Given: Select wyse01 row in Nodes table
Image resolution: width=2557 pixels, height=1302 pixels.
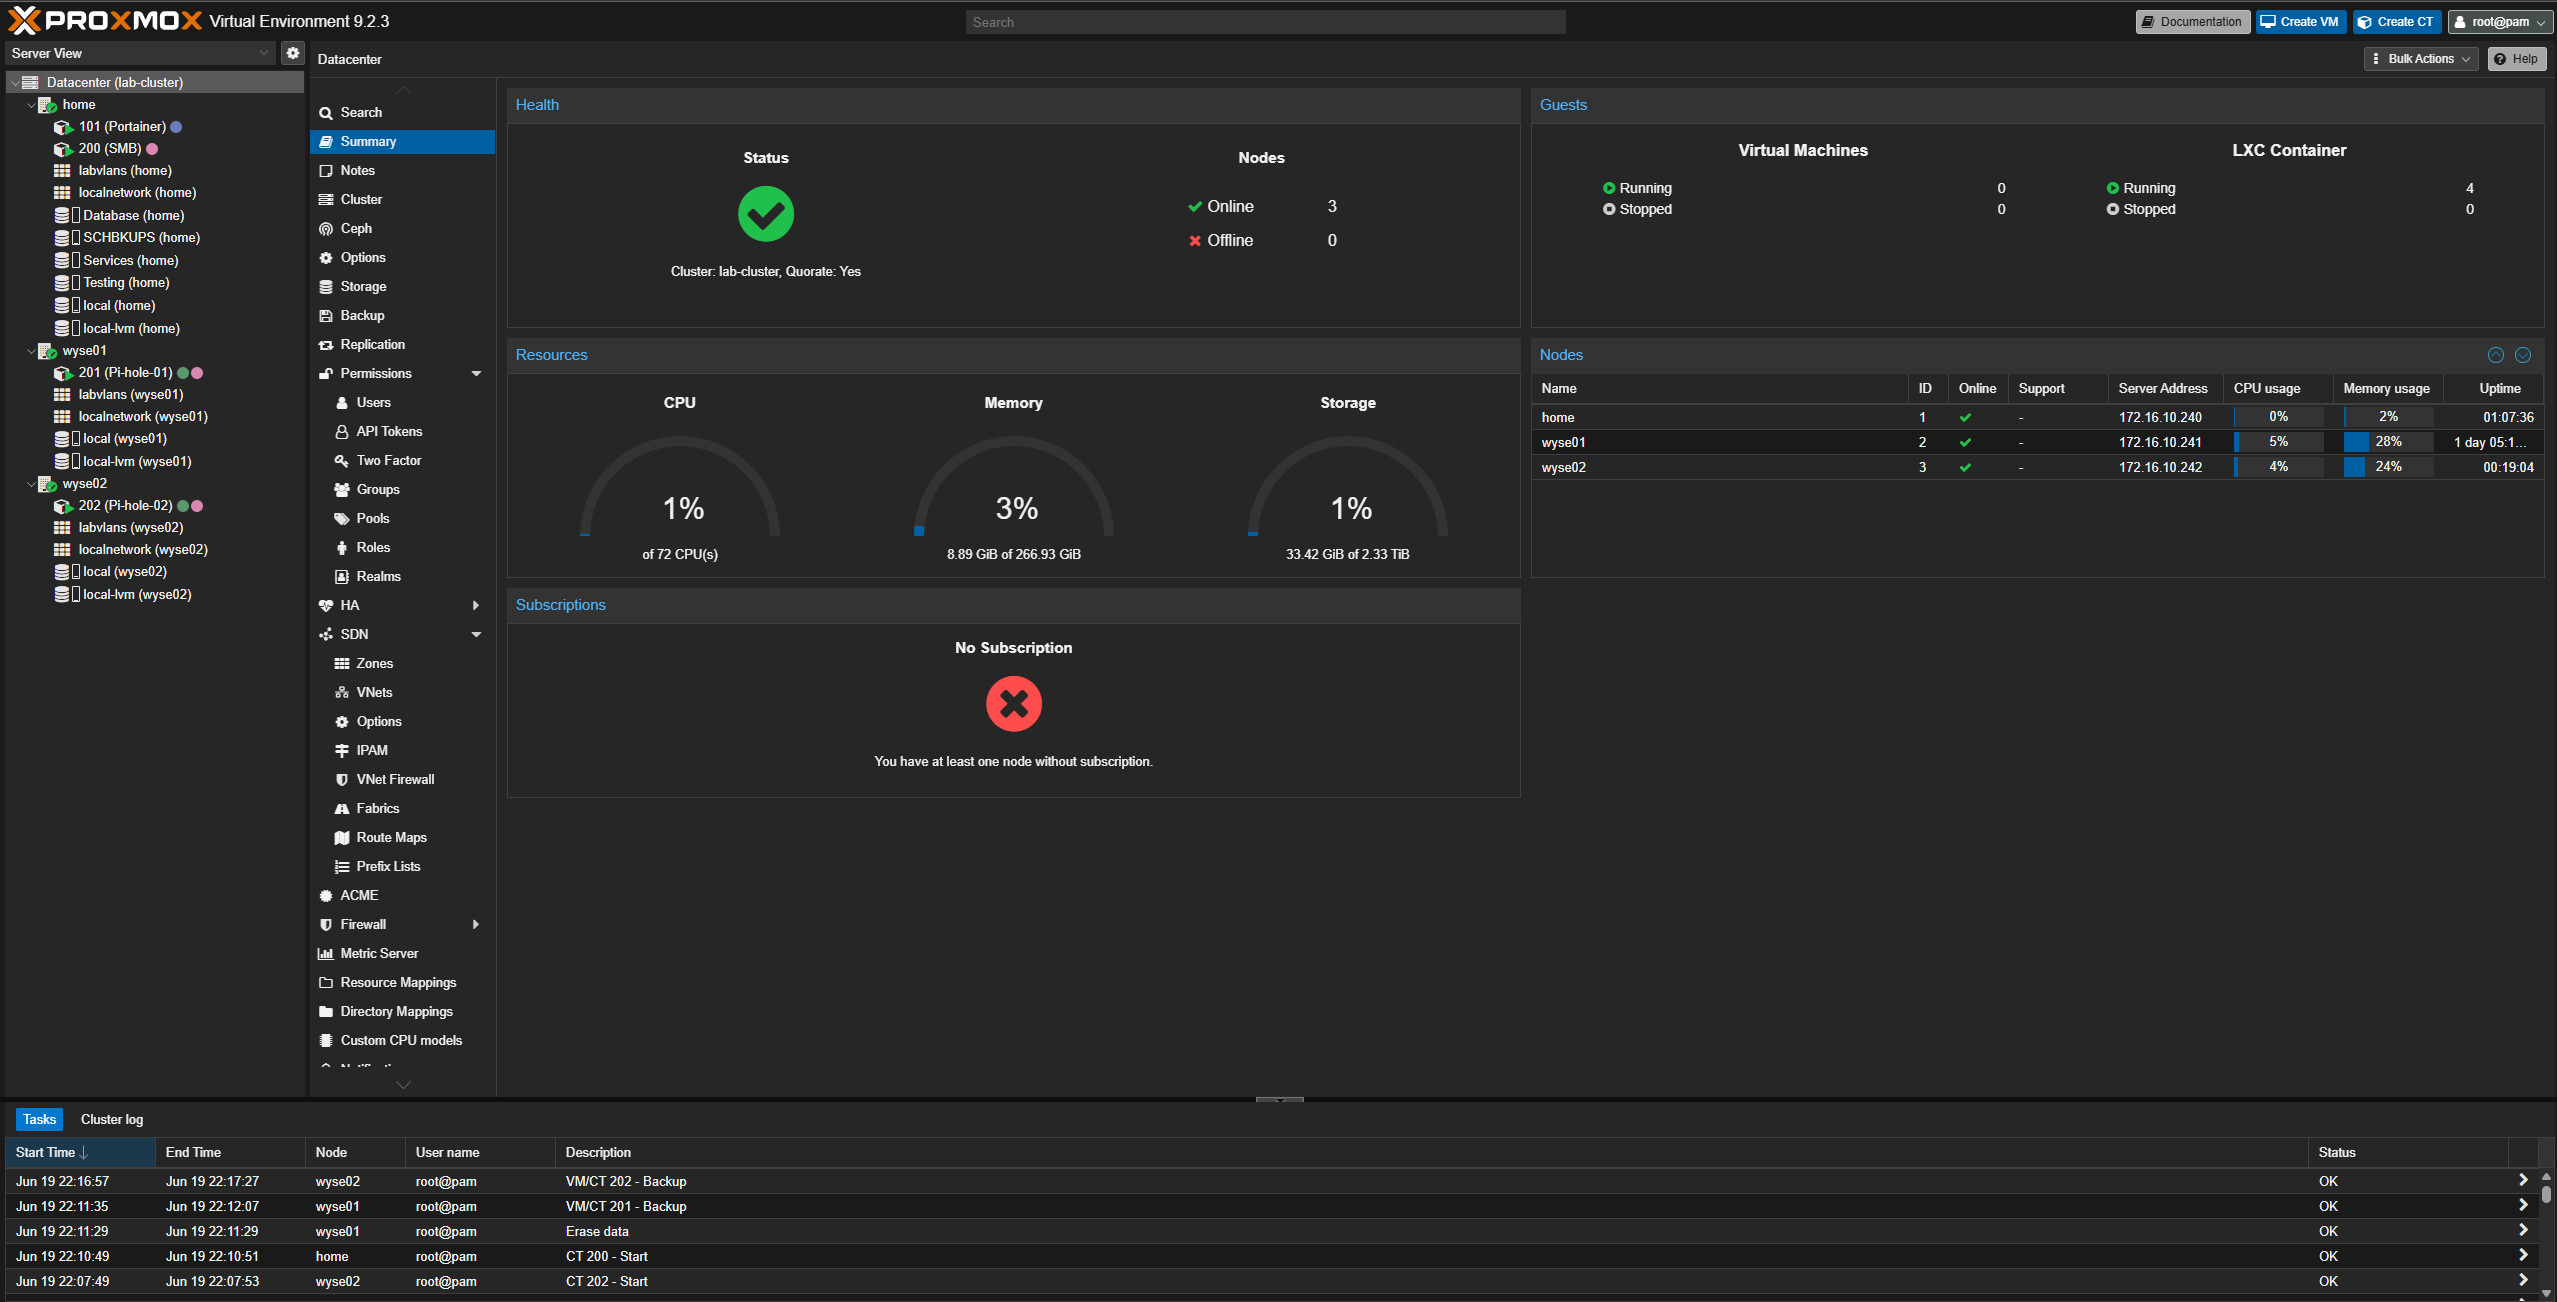Looking at the screenshot, I should [x=2037, y=442].
